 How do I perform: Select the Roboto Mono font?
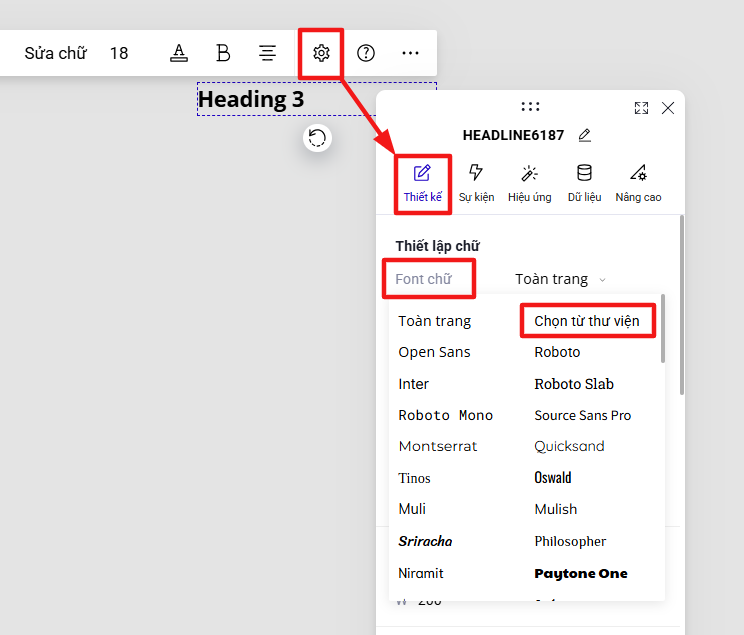pos(446,415)
